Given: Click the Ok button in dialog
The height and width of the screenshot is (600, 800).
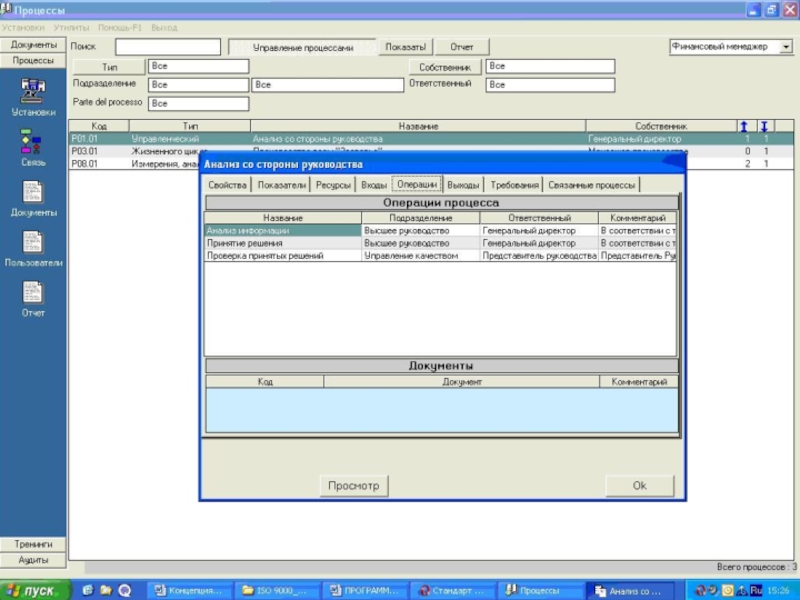Looking at the screenshot, I should [x=639, y=486].
